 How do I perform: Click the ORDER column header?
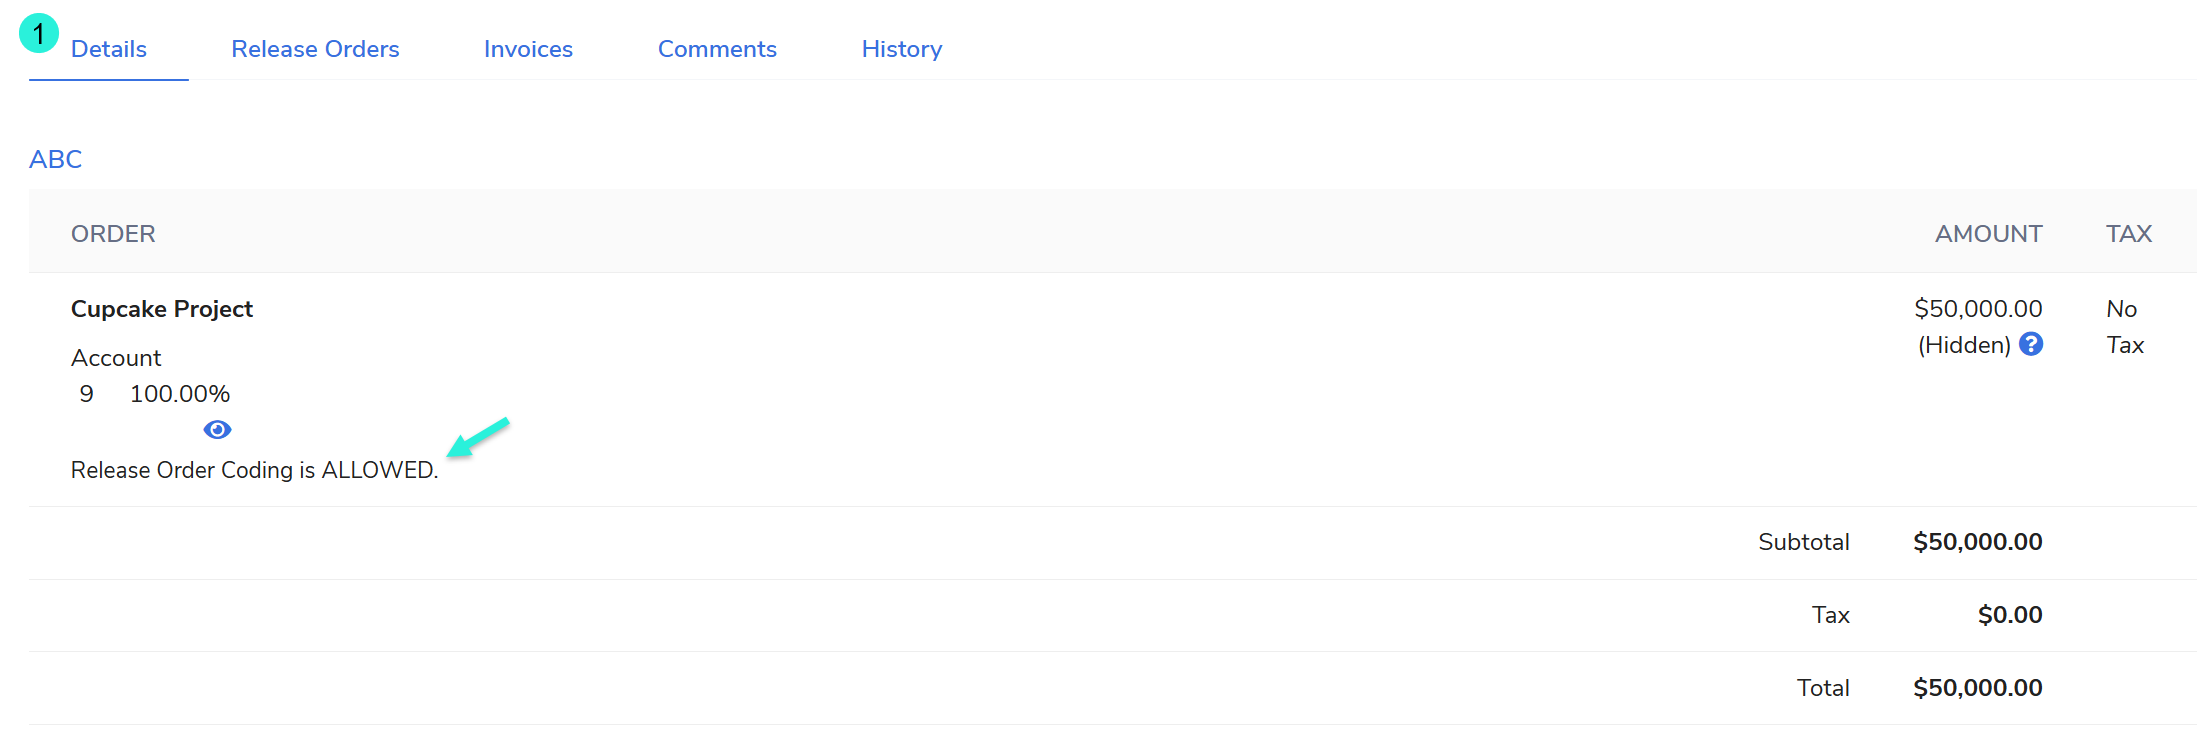tap(113, 234)
